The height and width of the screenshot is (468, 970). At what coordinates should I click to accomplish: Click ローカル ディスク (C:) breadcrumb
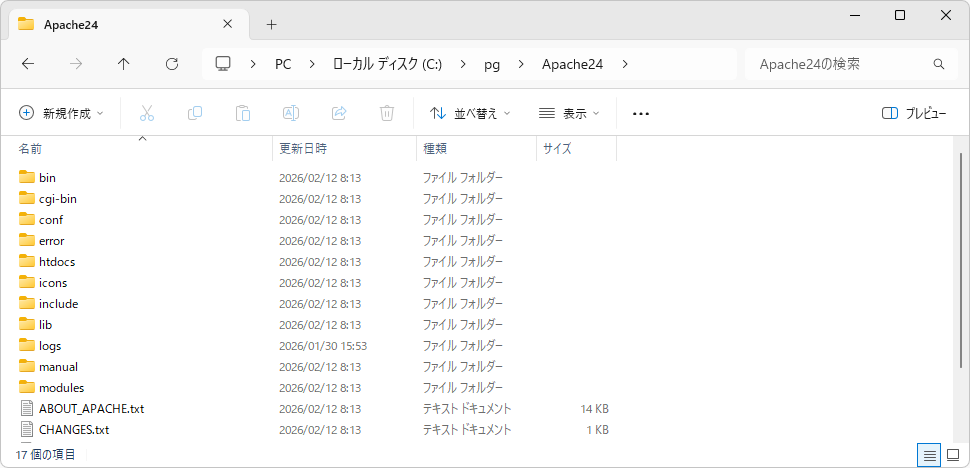click(x=387, y=64)
